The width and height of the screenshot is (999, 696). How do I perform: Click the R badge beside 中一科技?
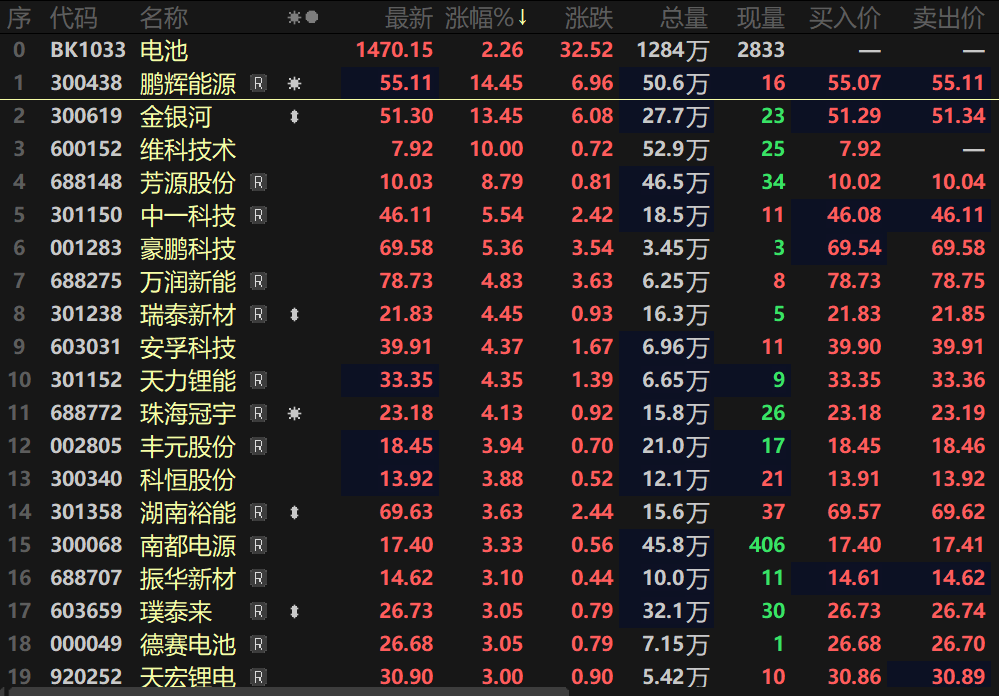click(x=258, y=215)
